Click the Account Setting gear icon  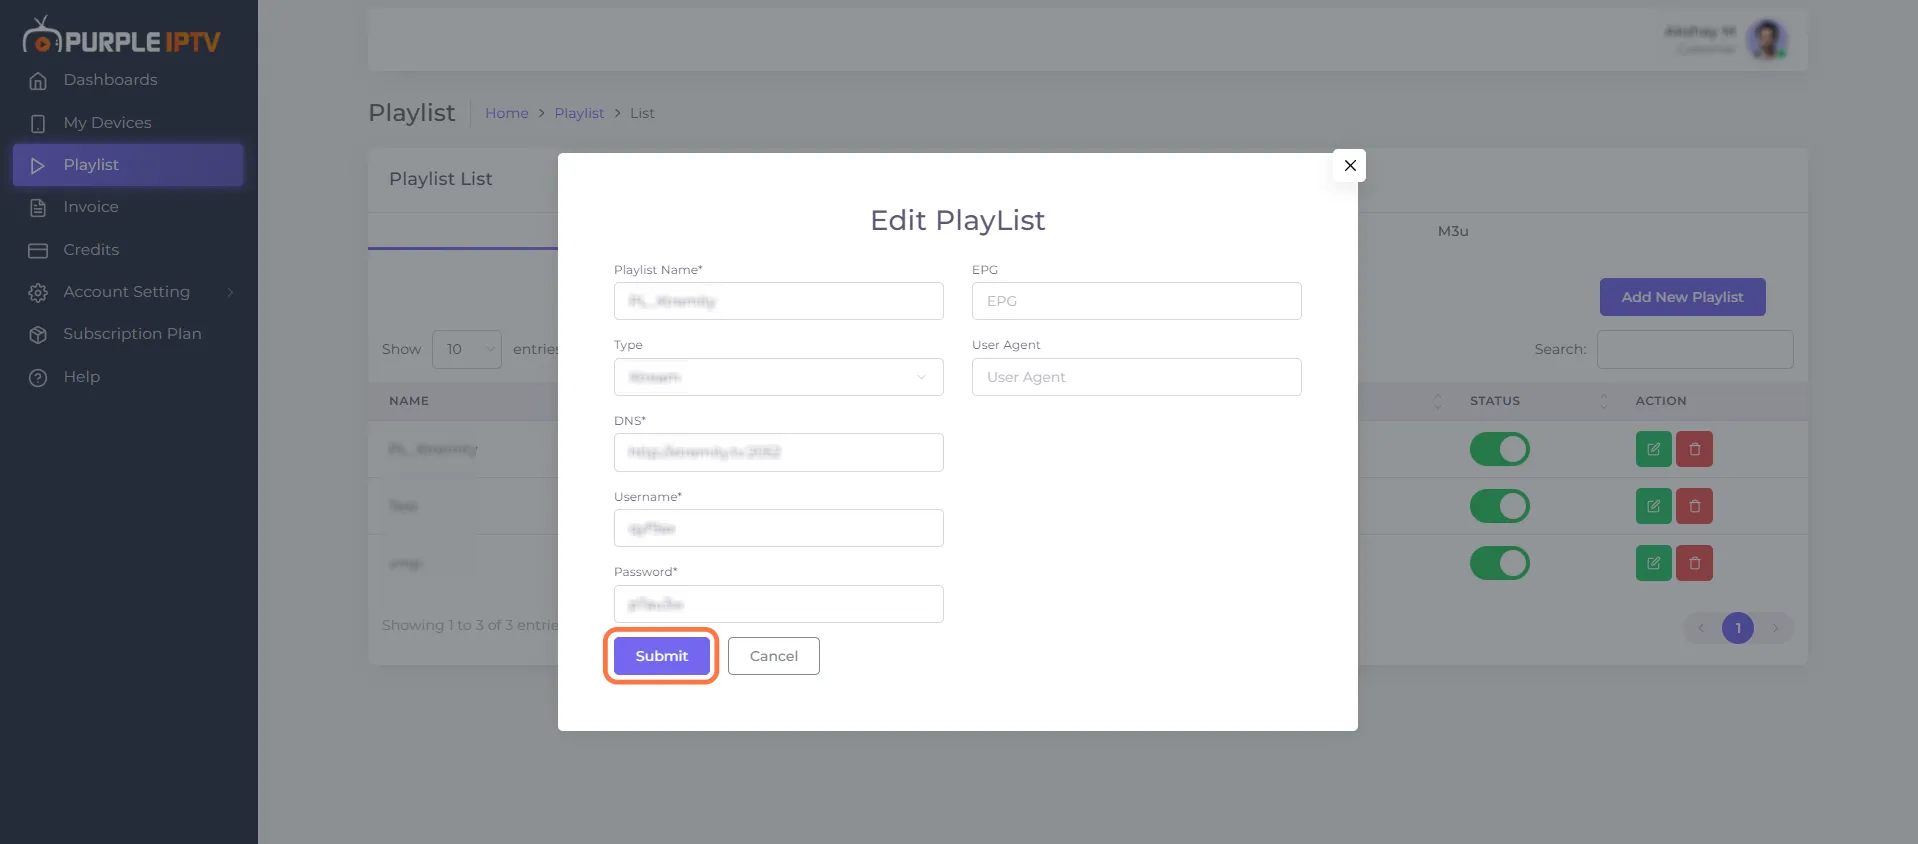click(38, 293)
